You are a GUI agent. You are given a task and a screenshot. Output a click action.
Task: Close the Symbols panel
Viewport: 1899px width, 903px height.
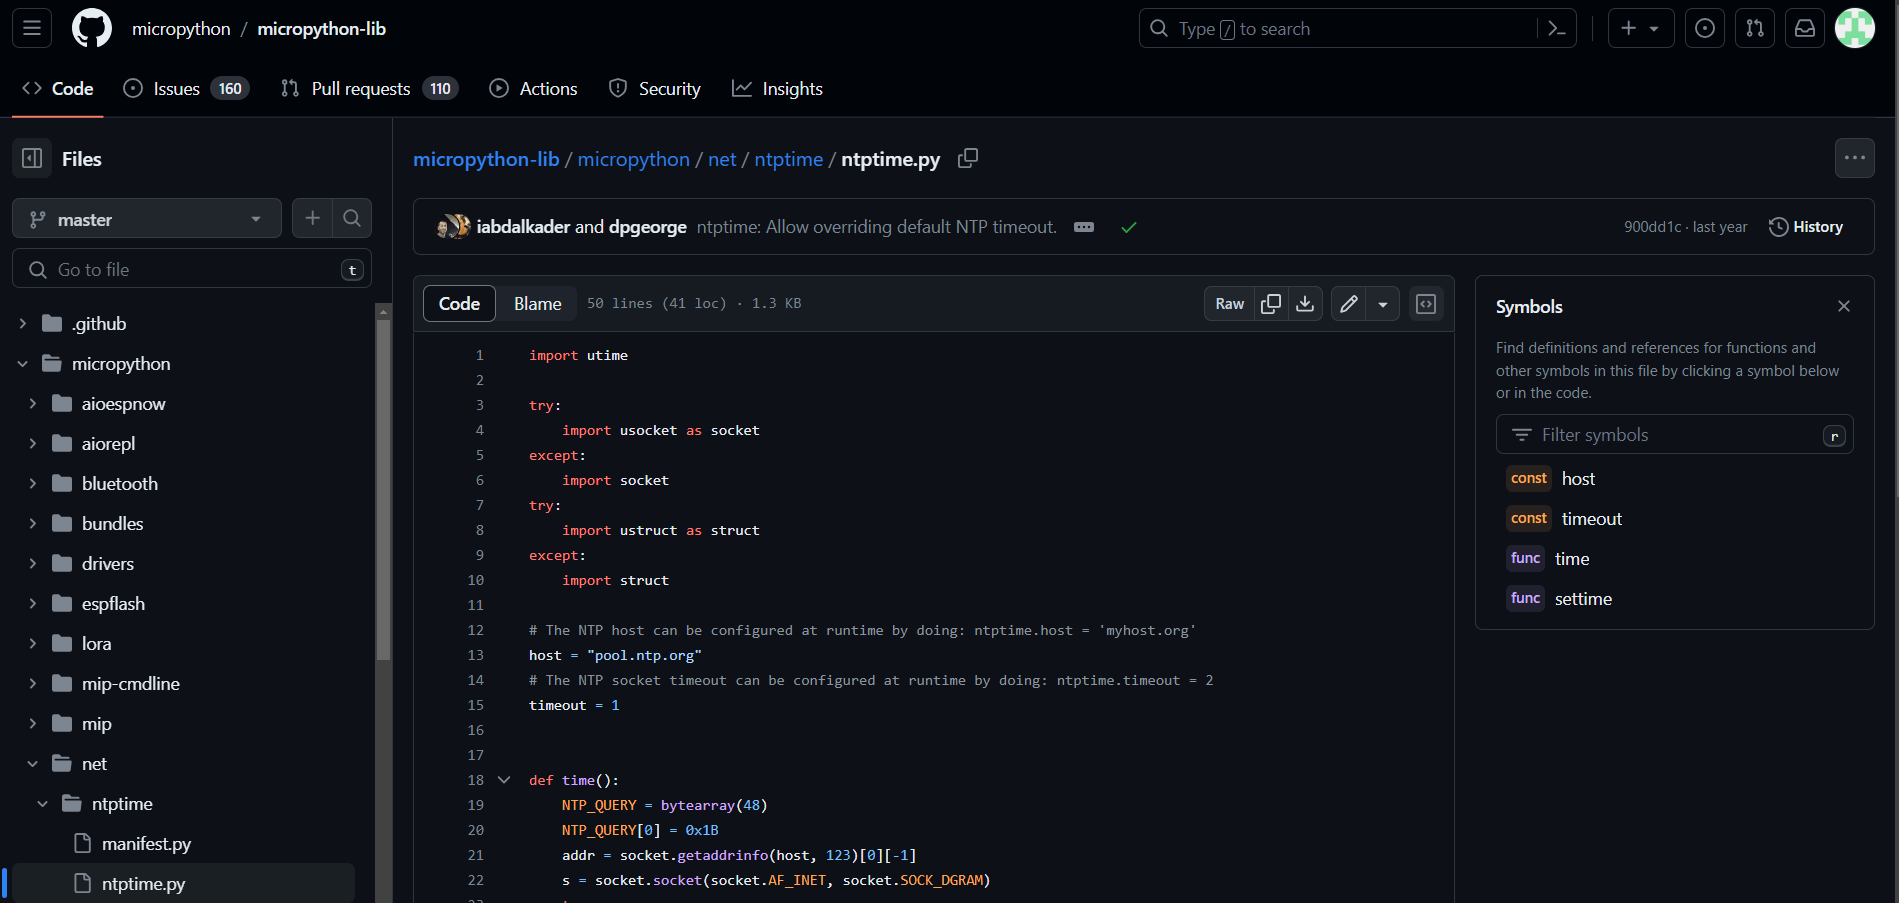1844,306
